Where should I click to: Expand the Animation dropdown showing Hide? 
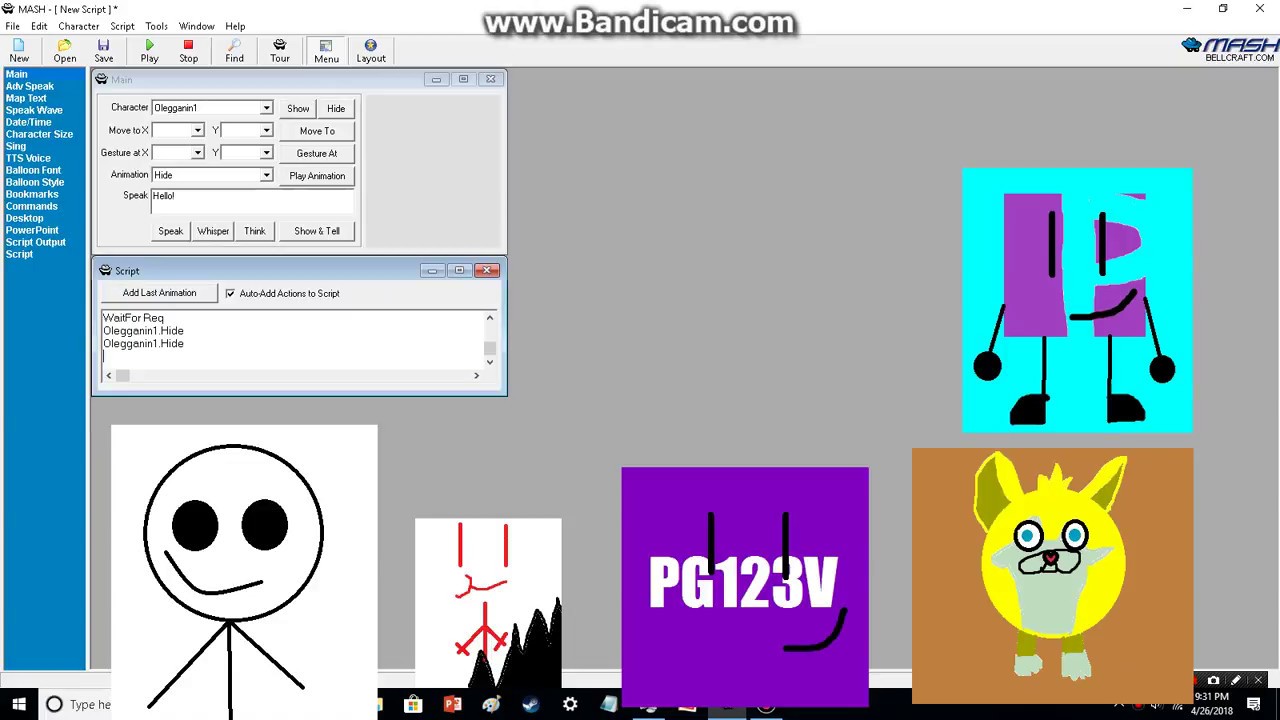point(266,175)
